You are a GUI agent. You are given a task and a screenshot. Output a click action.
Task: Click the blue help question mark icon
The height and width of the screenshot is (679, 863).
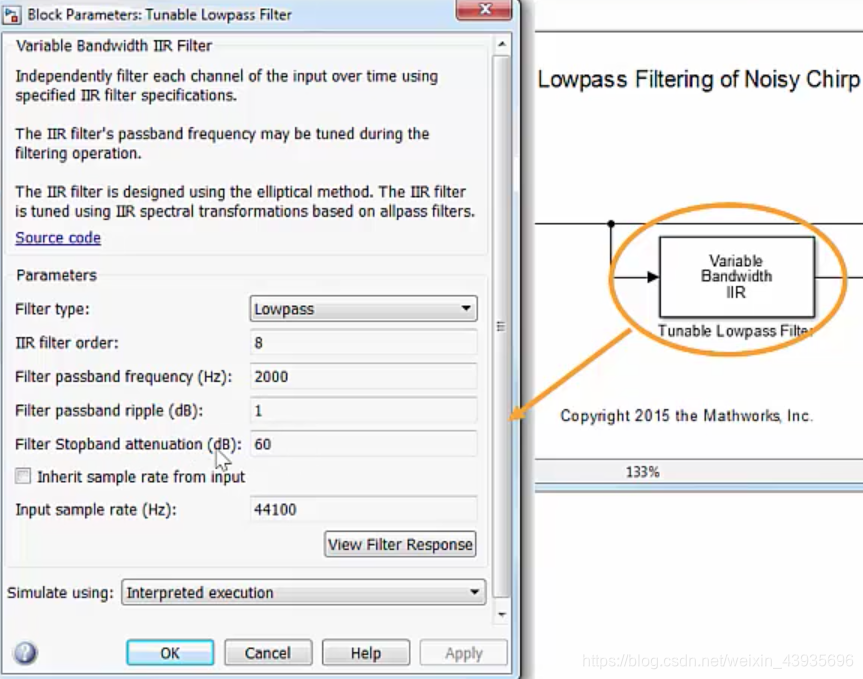(25, 653)
